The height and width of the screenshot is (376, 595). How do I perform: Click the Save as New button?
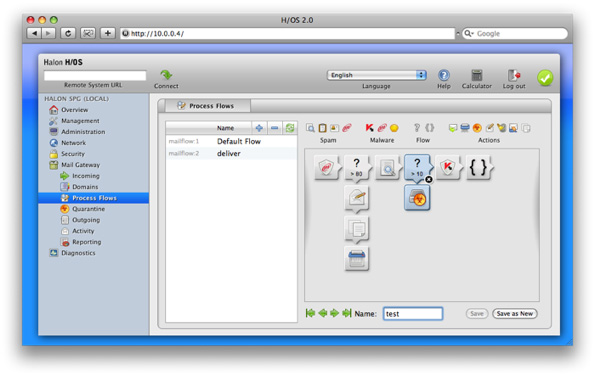515,314
